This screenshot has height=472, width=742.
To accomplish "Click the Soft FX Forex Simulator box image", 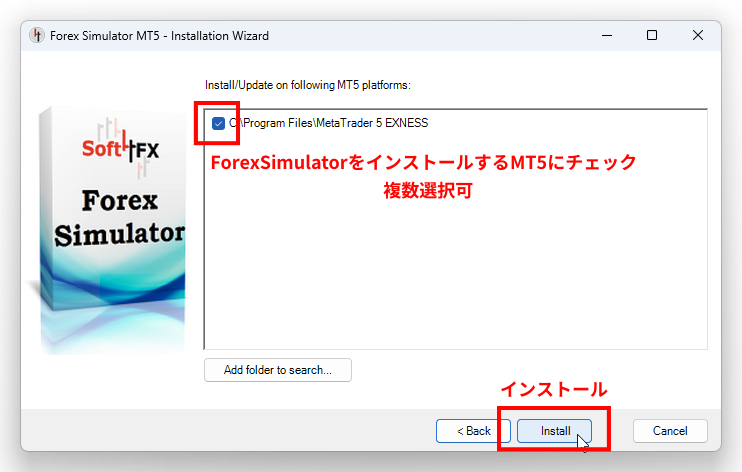I will point(112,230).
